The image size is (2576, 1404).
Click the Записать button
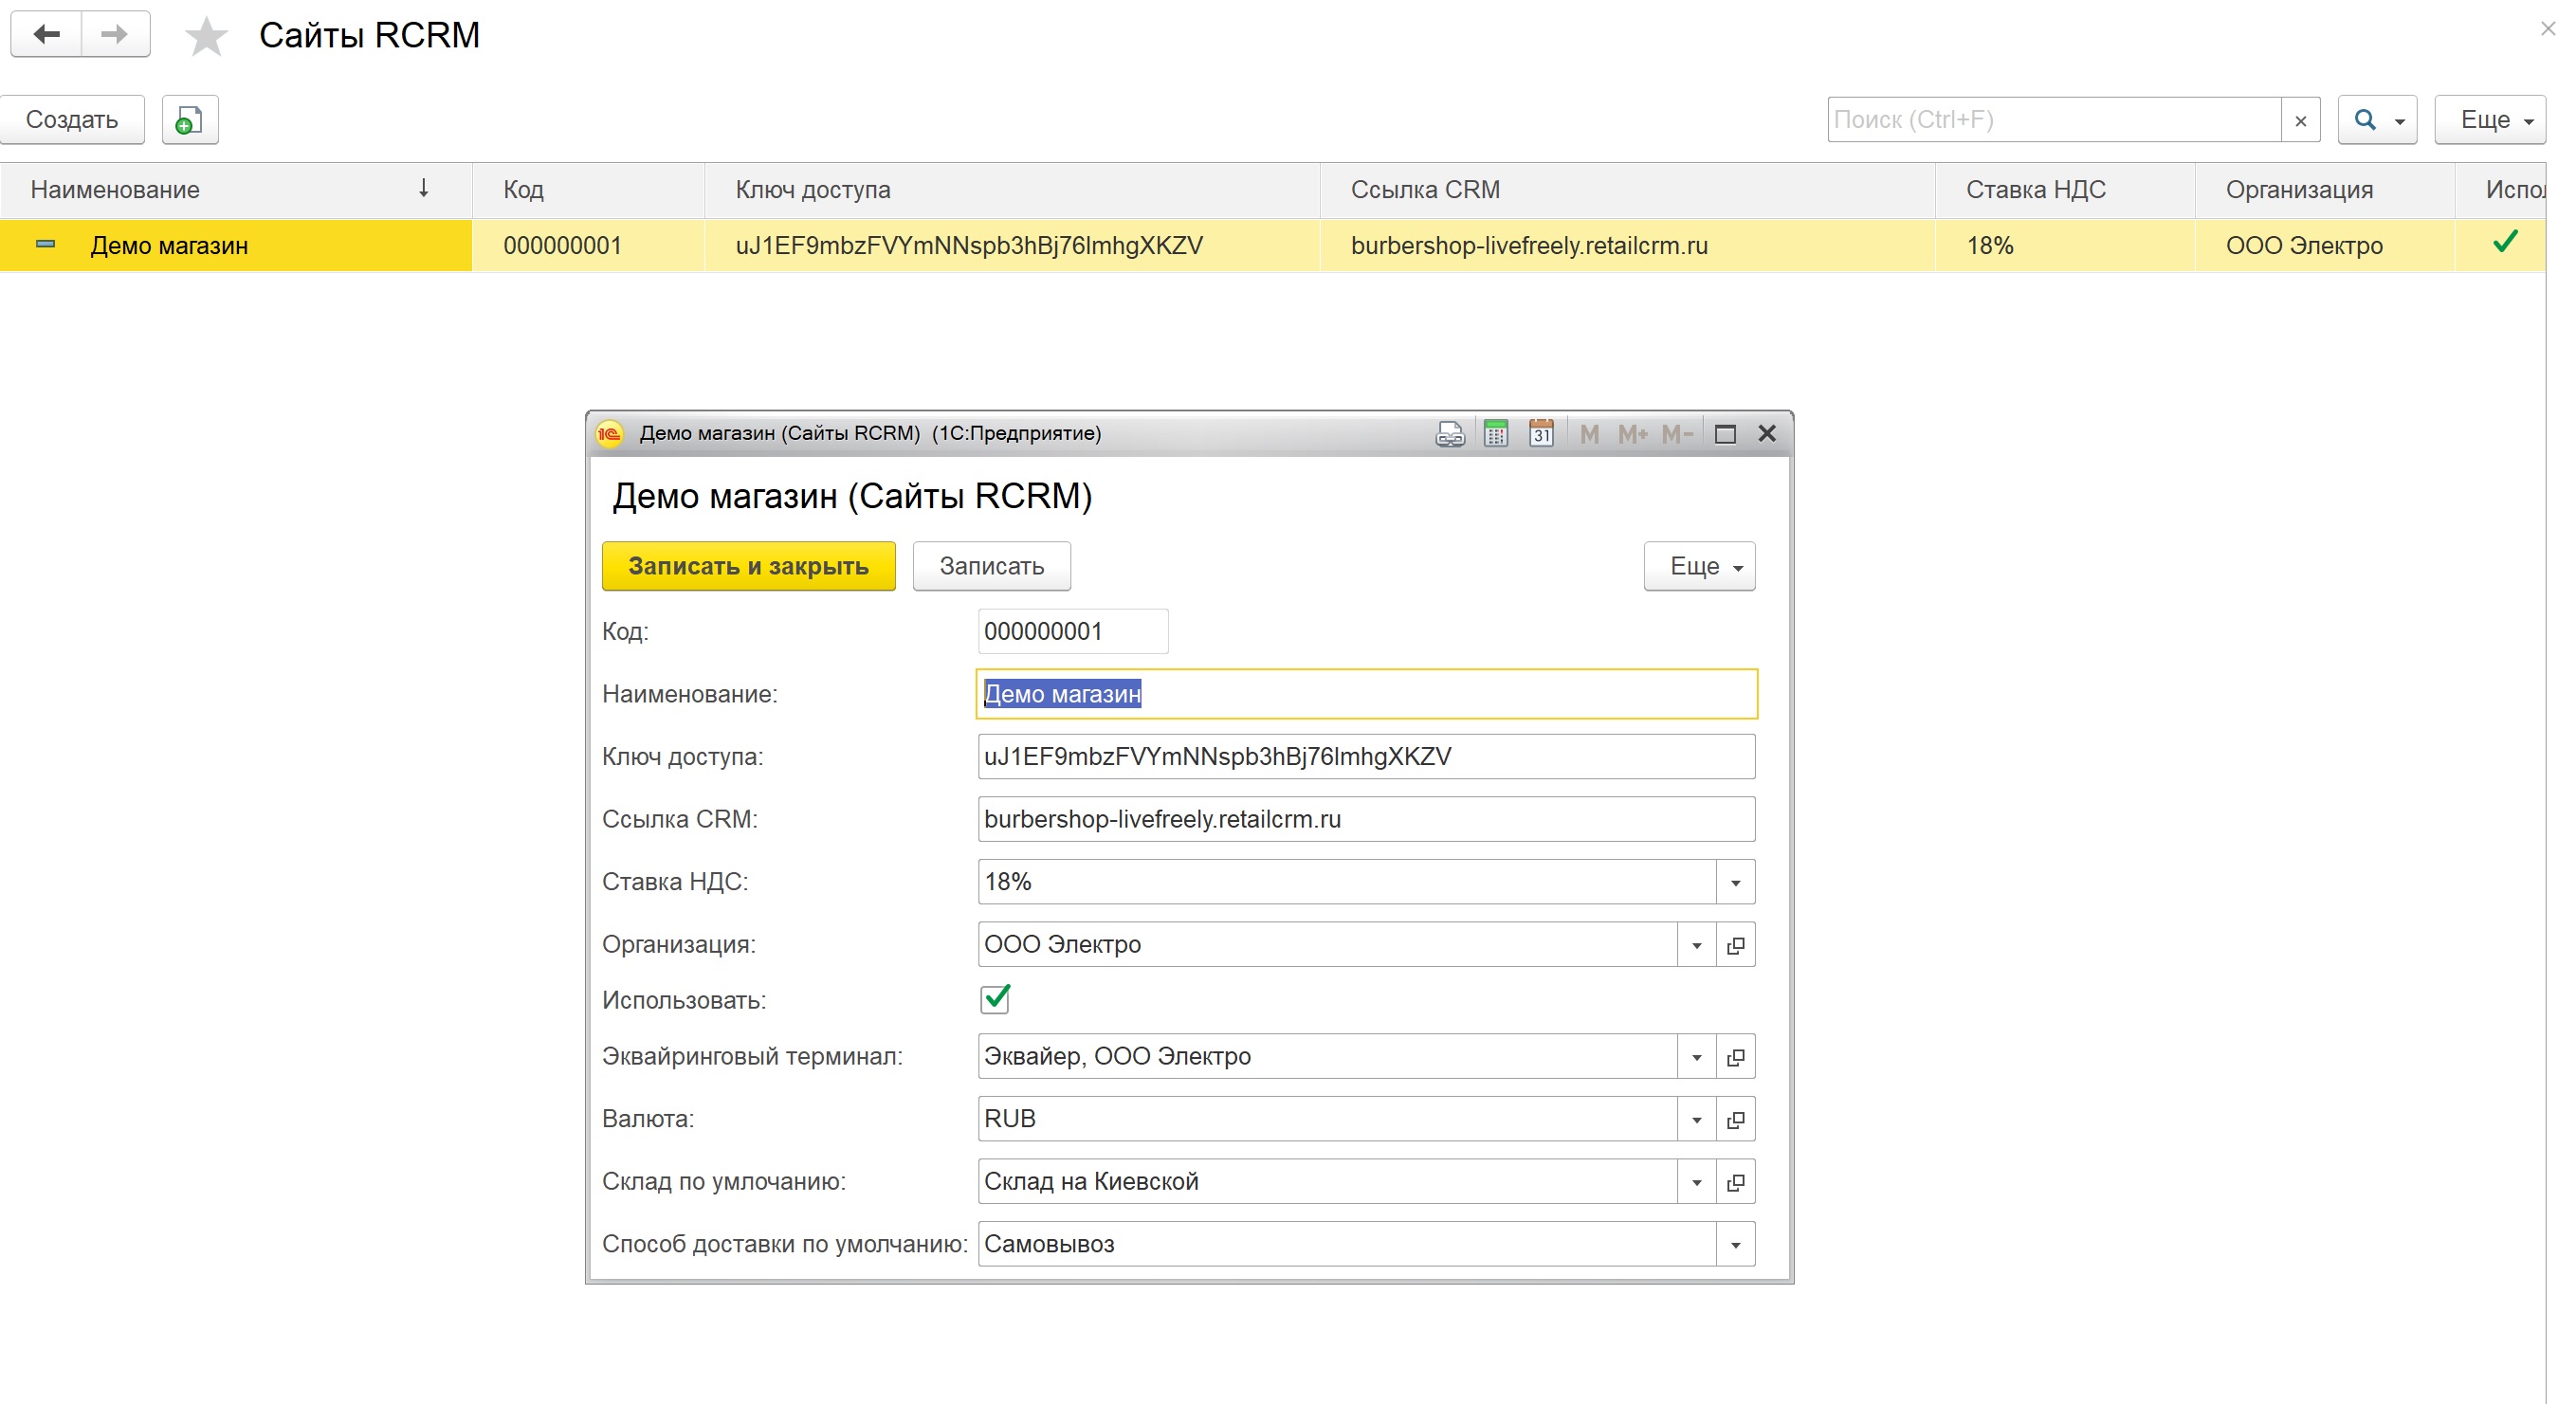click(990, 565)
